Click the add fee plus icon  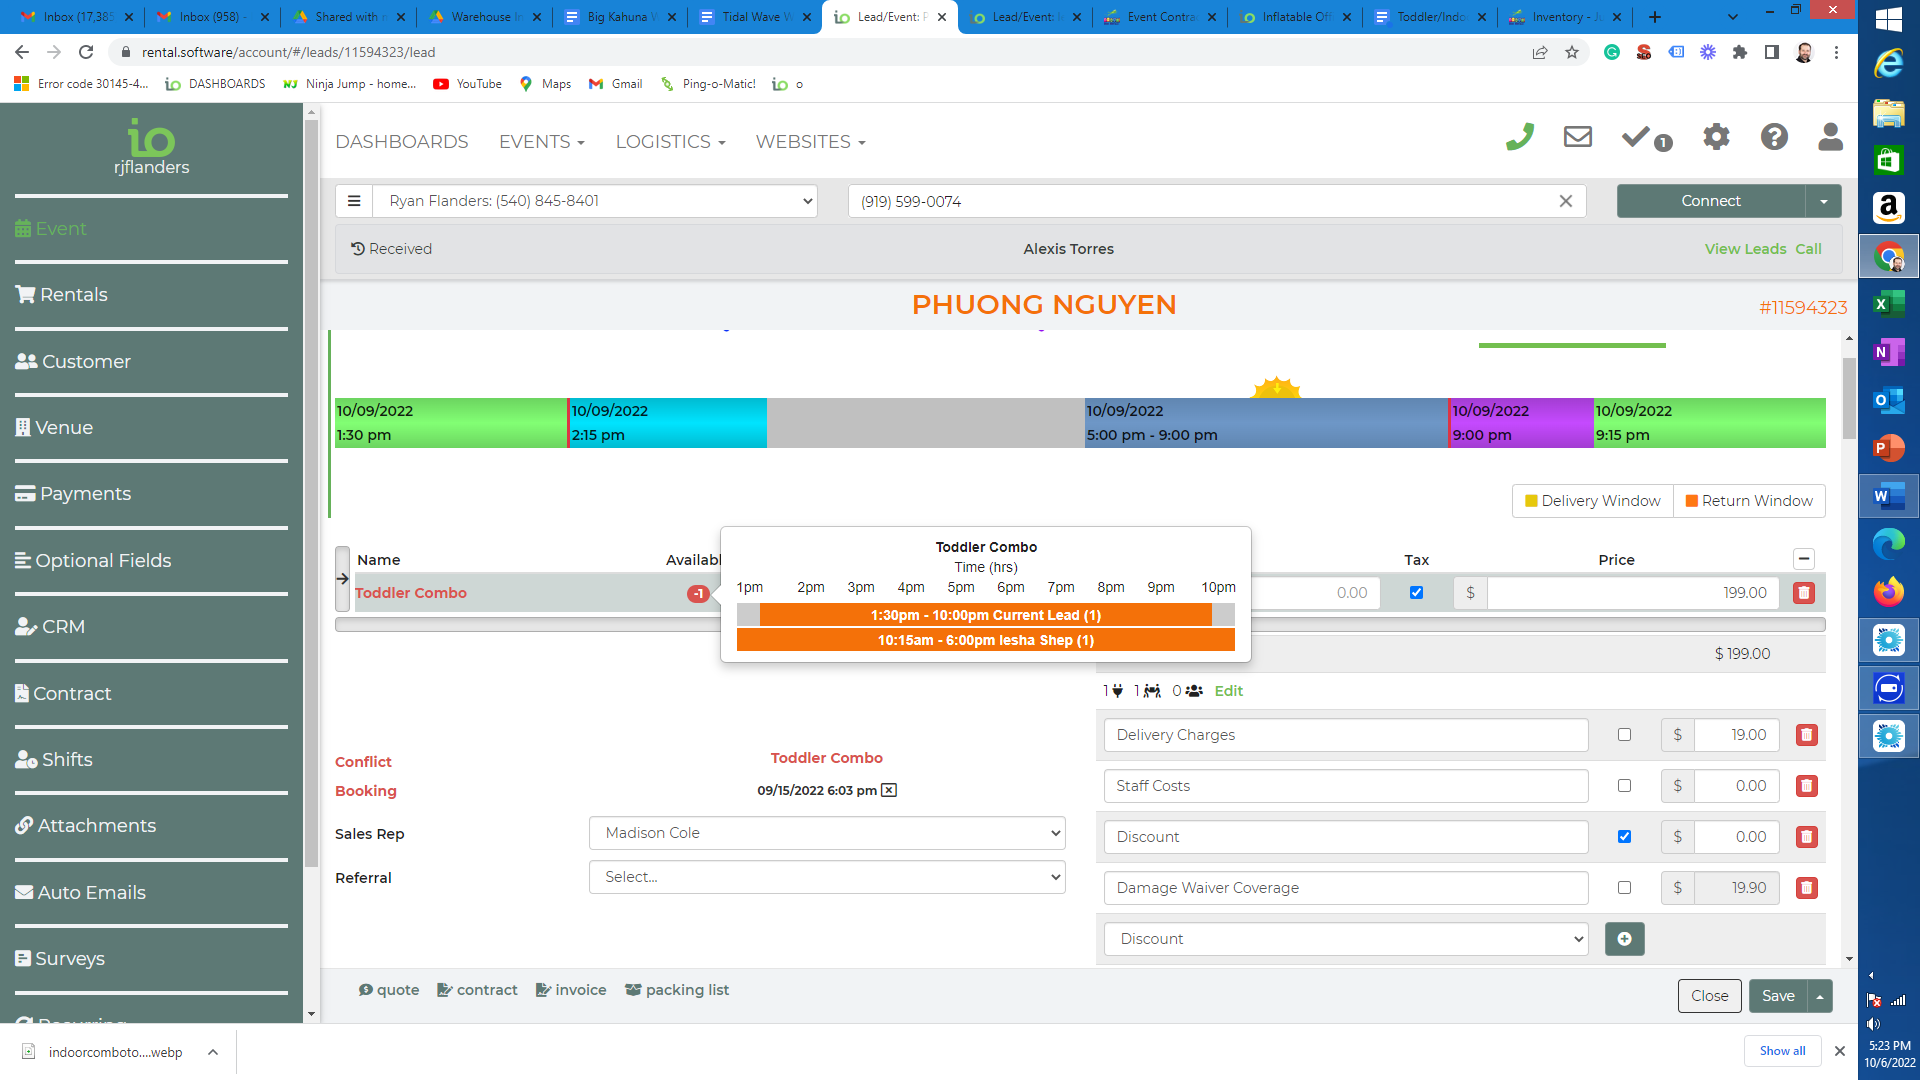tap(1624, 939)
